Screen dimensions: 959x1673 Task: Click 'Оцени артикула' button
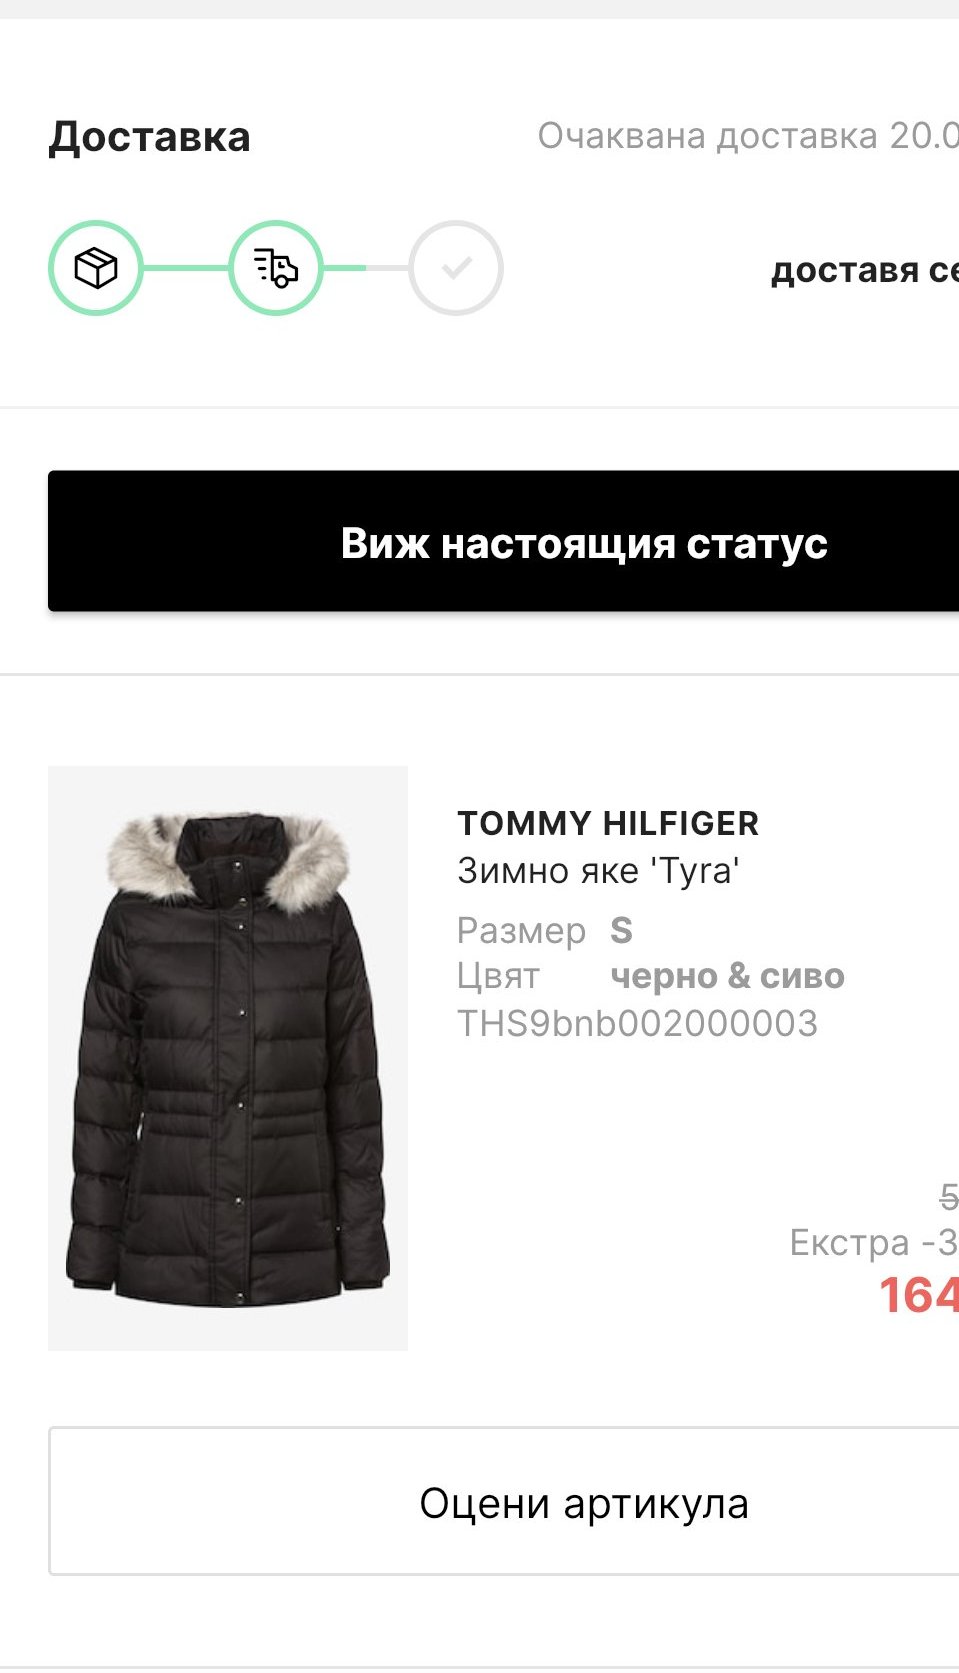(x=504, y=1502)
